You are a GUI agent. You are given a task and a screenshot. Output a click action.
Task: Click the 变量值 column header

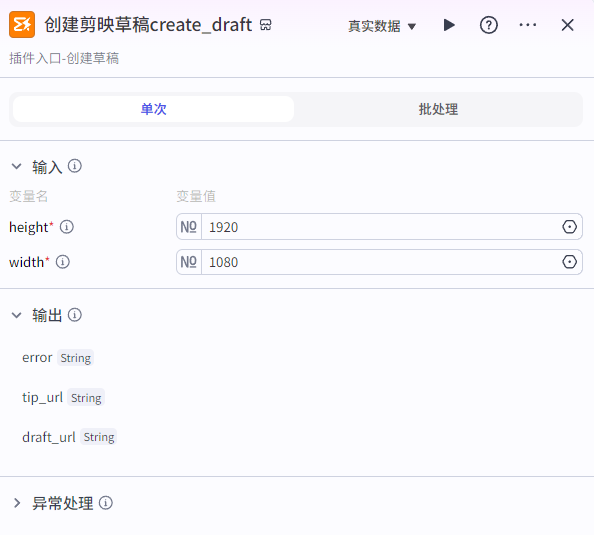coord(196,196)
